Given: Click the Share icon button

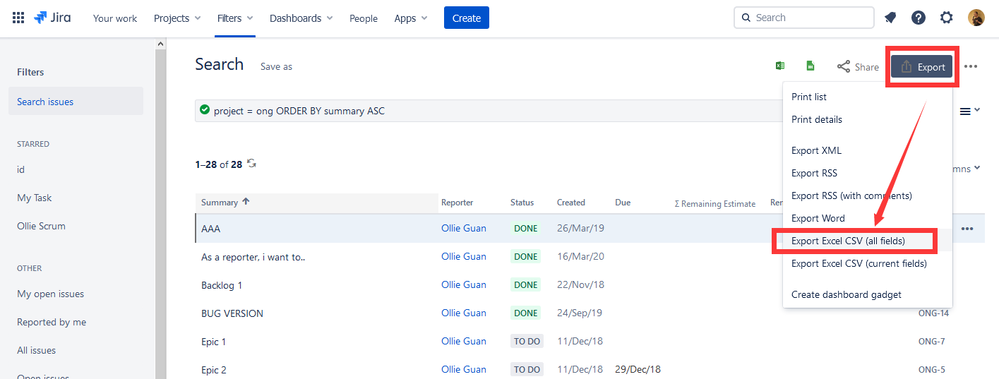Looking at the screenshot, I should [x=858, y=66].
